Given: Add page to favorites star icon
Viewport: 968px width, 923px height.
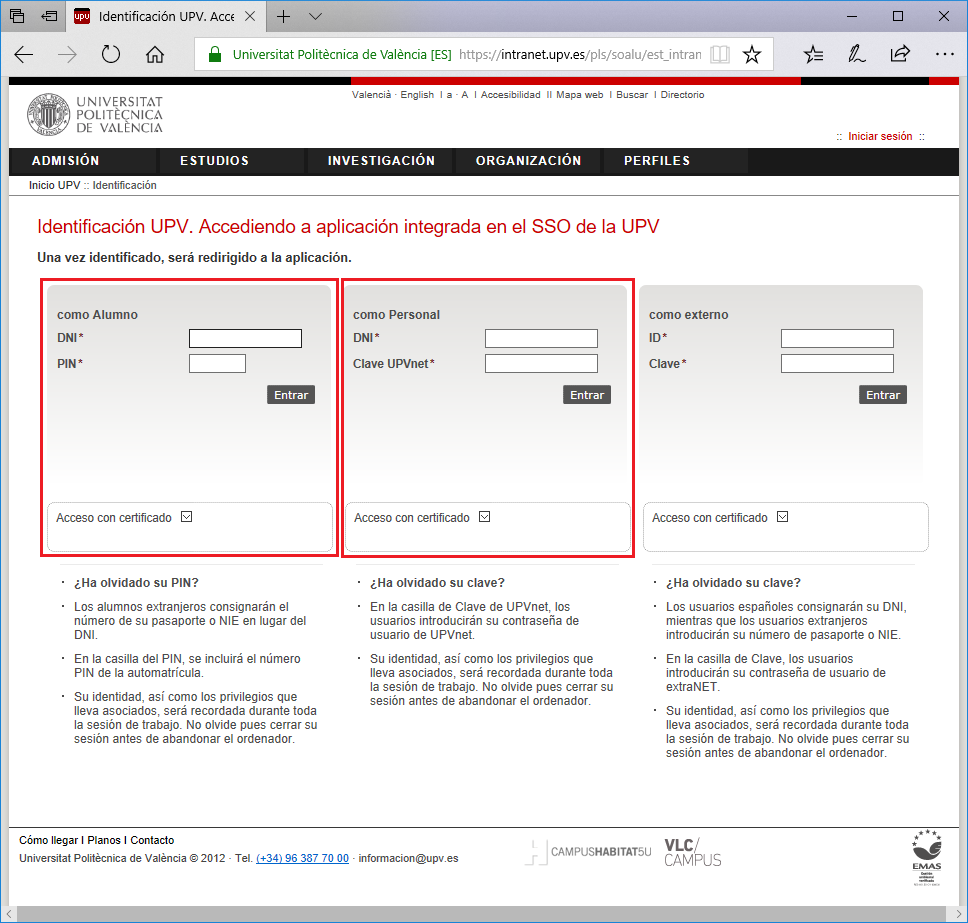Looking at the screenshot, I should 752,55.
